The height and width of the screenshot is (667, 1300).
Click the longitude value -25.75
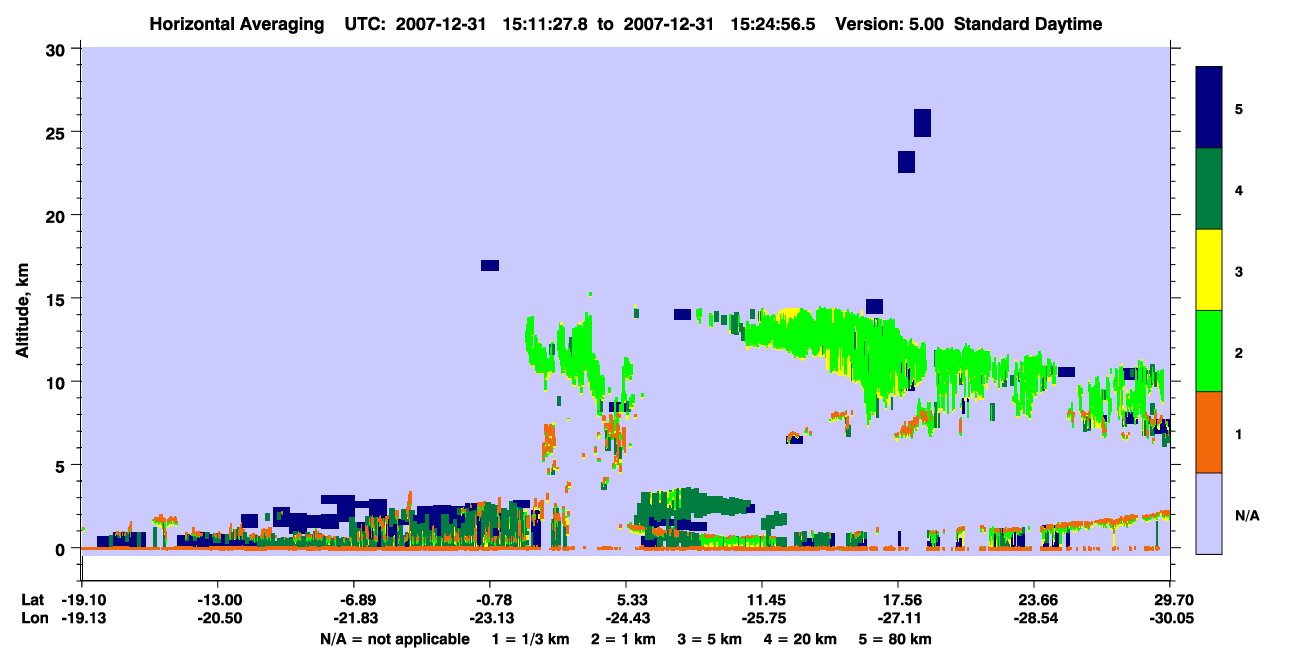762,618
